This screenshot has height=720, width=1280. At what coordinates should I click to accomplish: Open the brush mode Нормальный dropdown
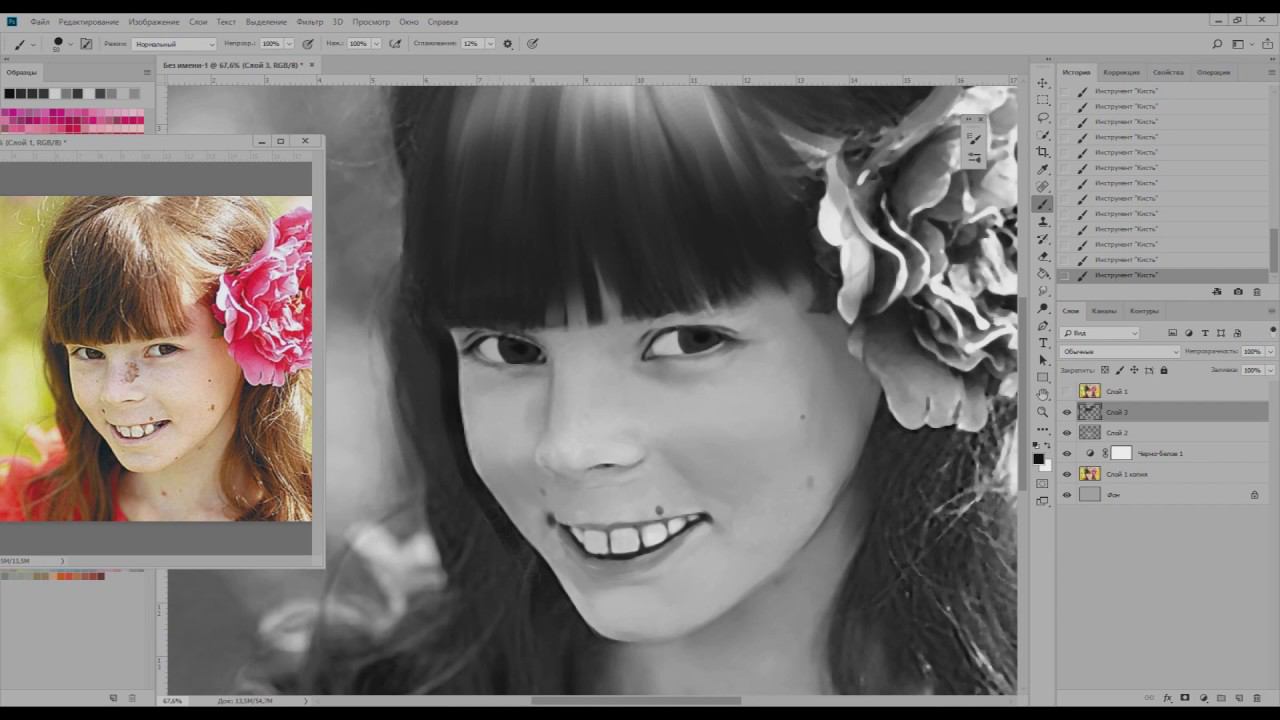point(174,44)
